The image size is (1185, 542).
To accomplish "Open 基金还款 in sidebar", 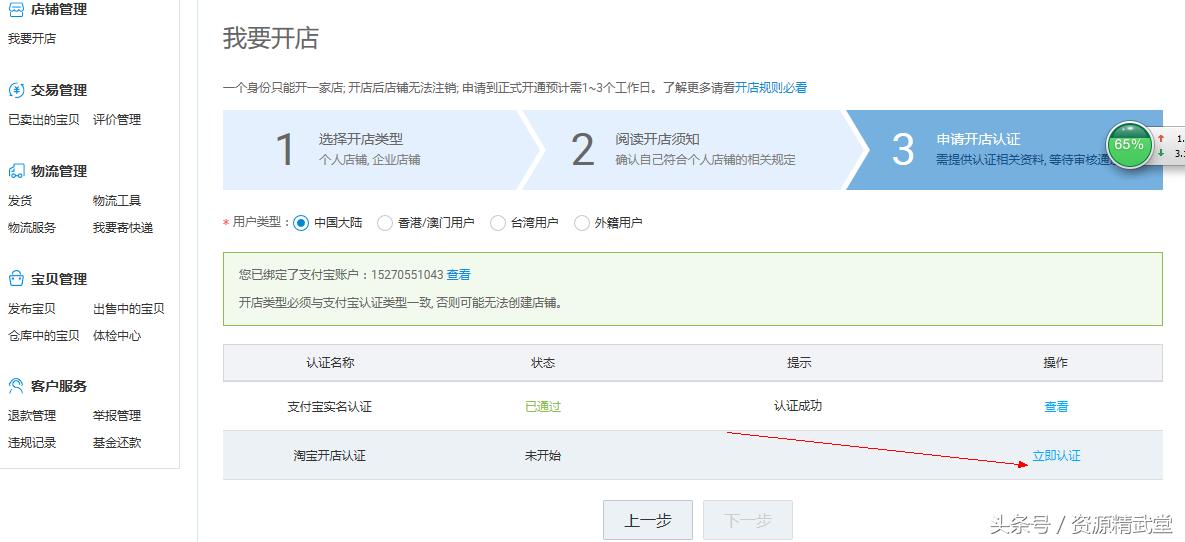I will pos(117,443).
